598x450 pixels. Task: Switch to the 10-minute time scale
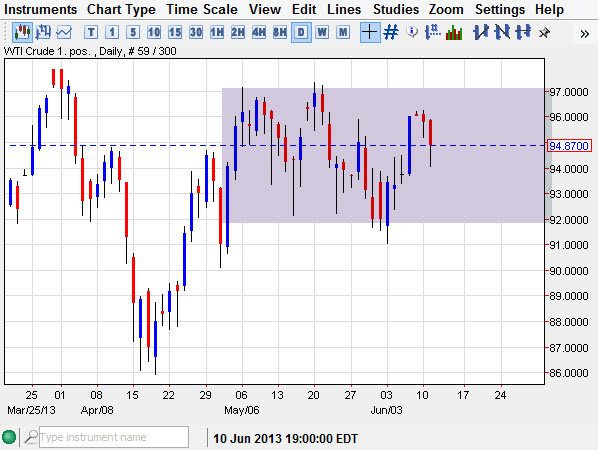coord(154,32)
